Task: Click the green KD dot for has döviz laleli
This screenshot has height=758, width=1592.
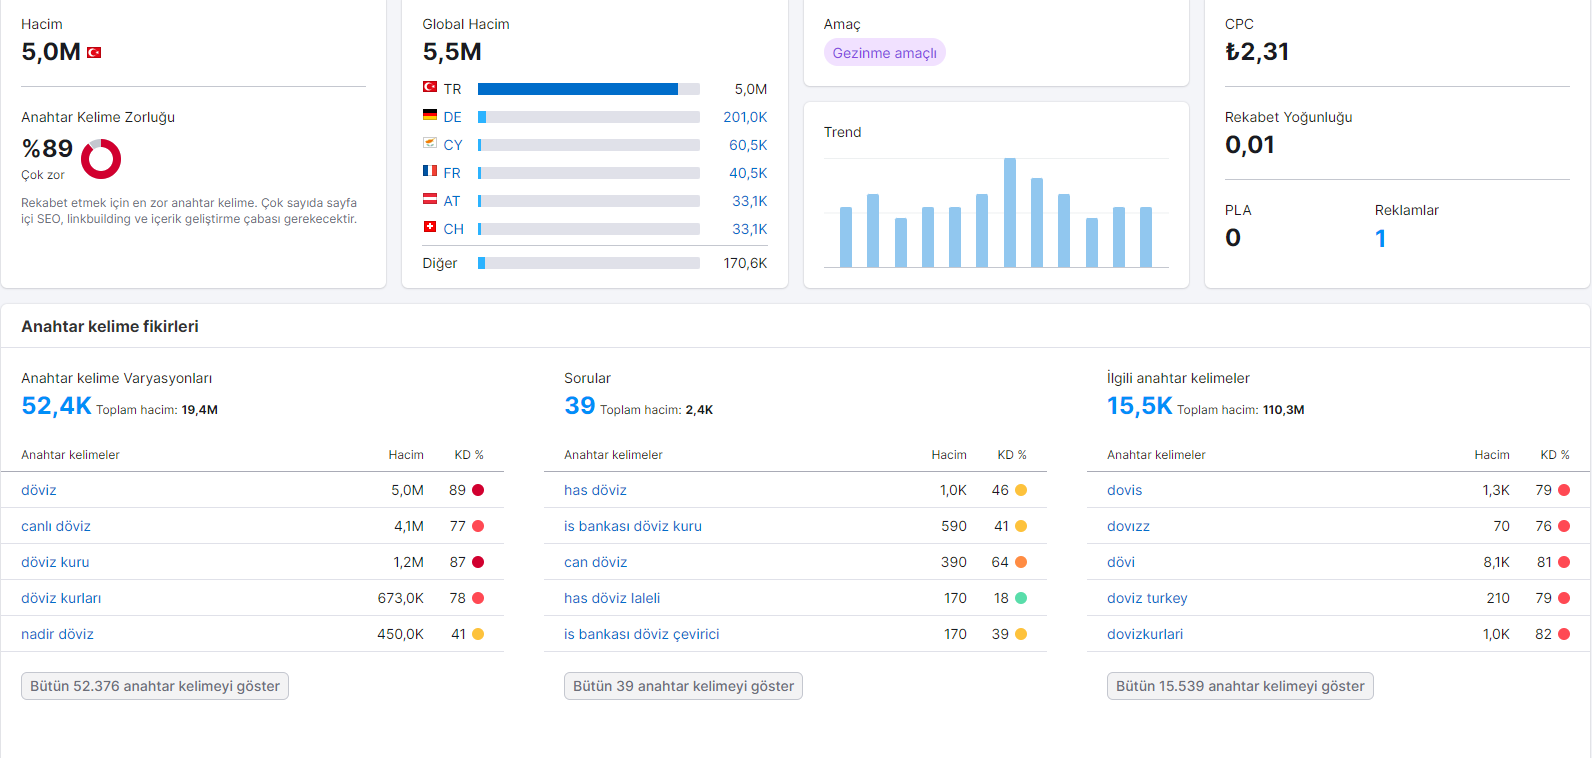Action: [1021, 598]
